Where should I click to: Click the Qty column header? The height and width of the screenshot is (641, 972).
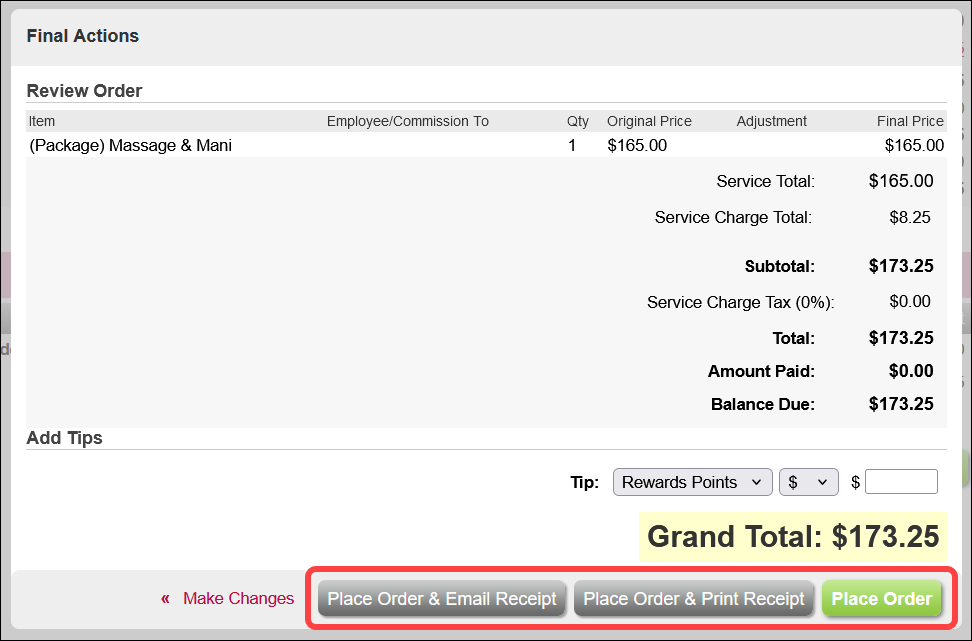(x=578, y=121)
